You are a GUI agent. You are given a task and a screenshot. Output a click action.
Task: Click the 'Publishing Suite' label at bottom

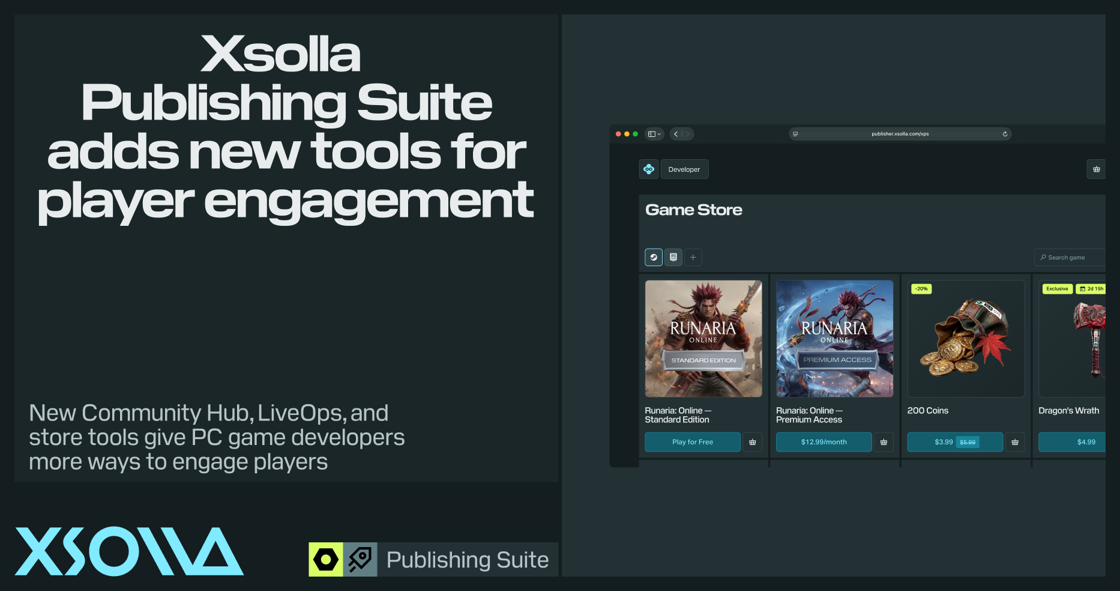point(468,560)
